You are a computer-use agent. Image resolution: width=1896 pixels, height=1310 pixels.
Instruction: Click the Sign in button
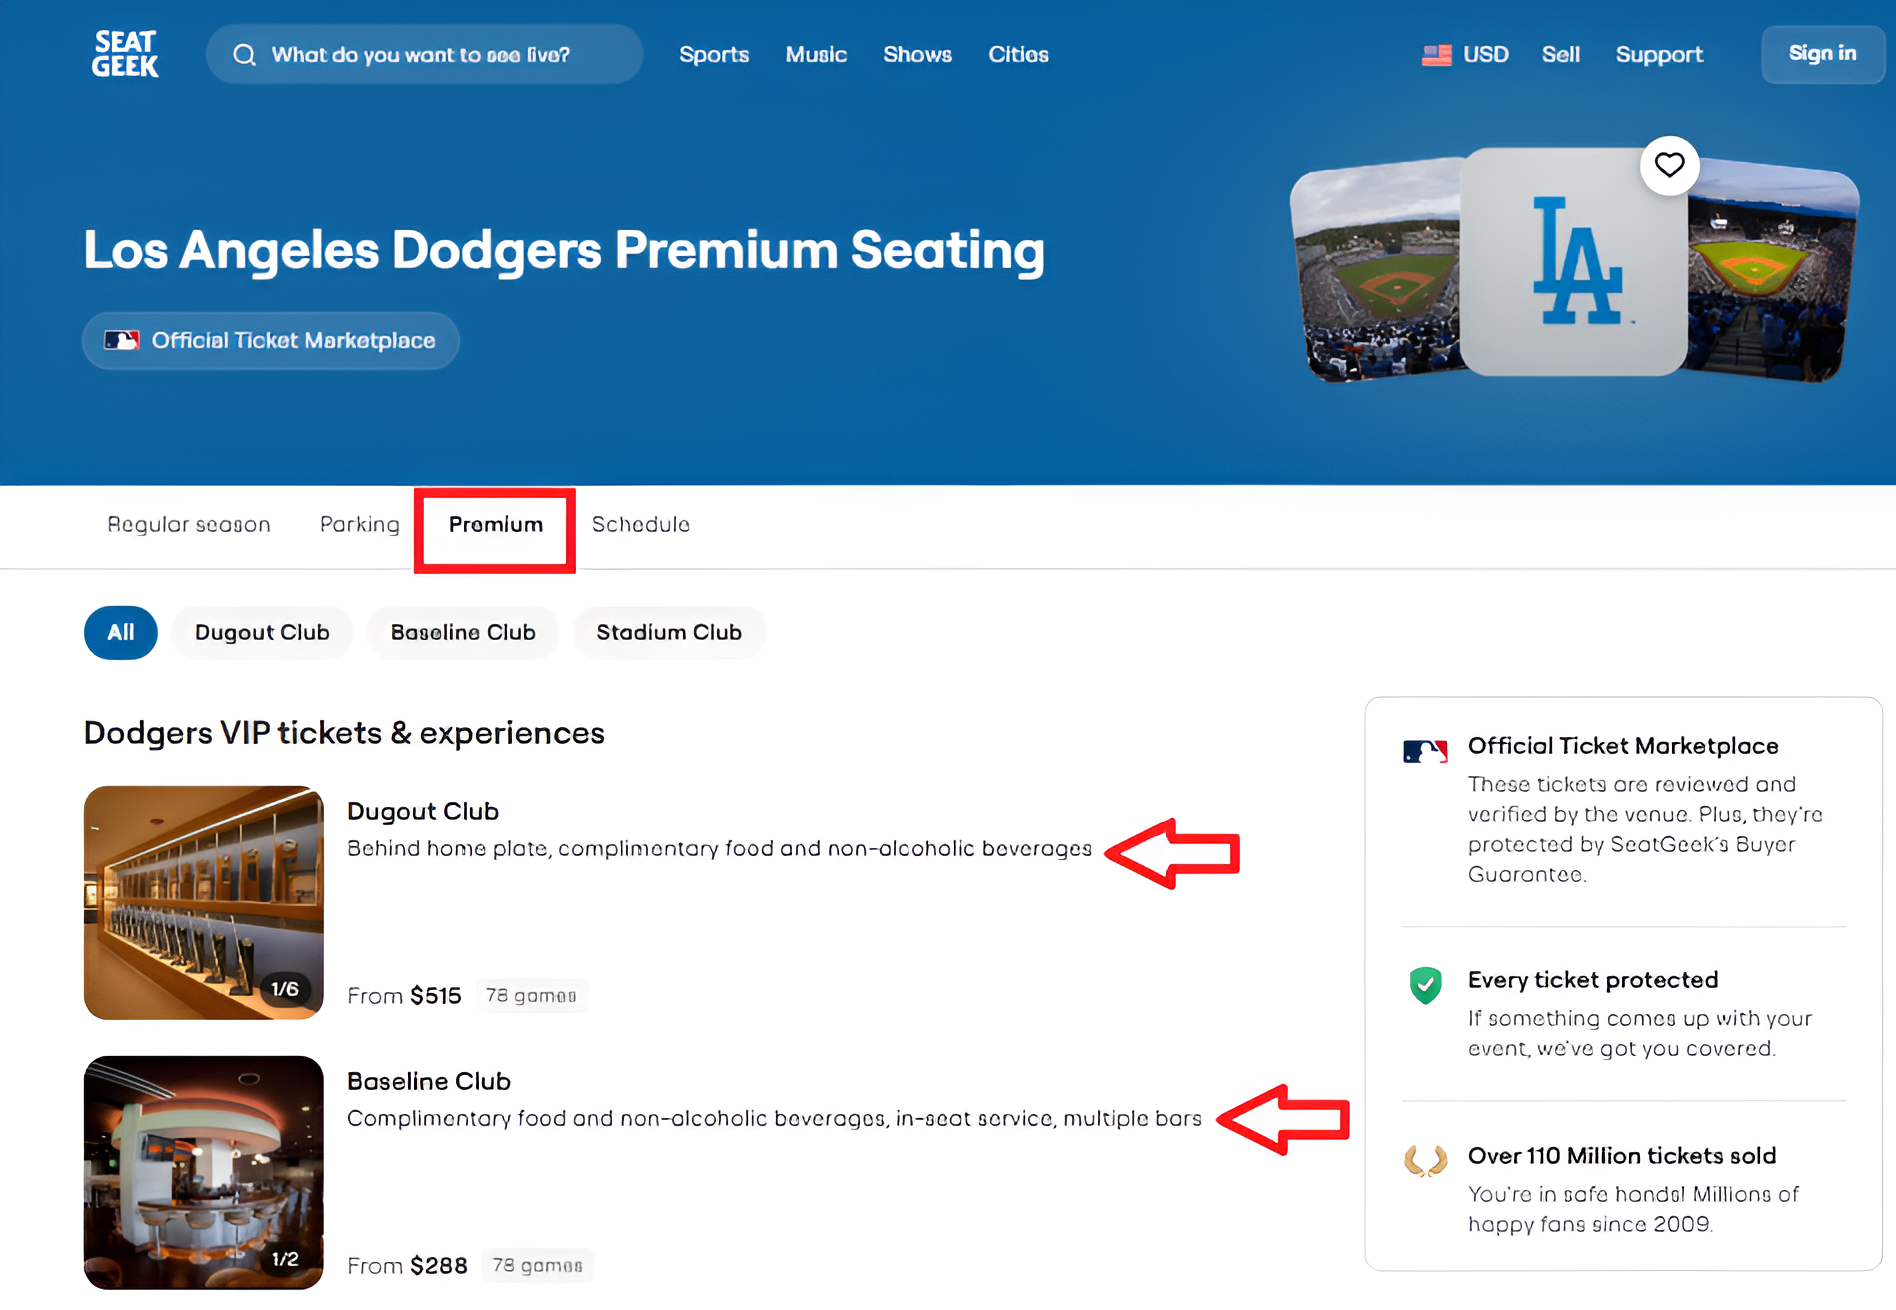pyautogui.click(x=1822, y=54)
